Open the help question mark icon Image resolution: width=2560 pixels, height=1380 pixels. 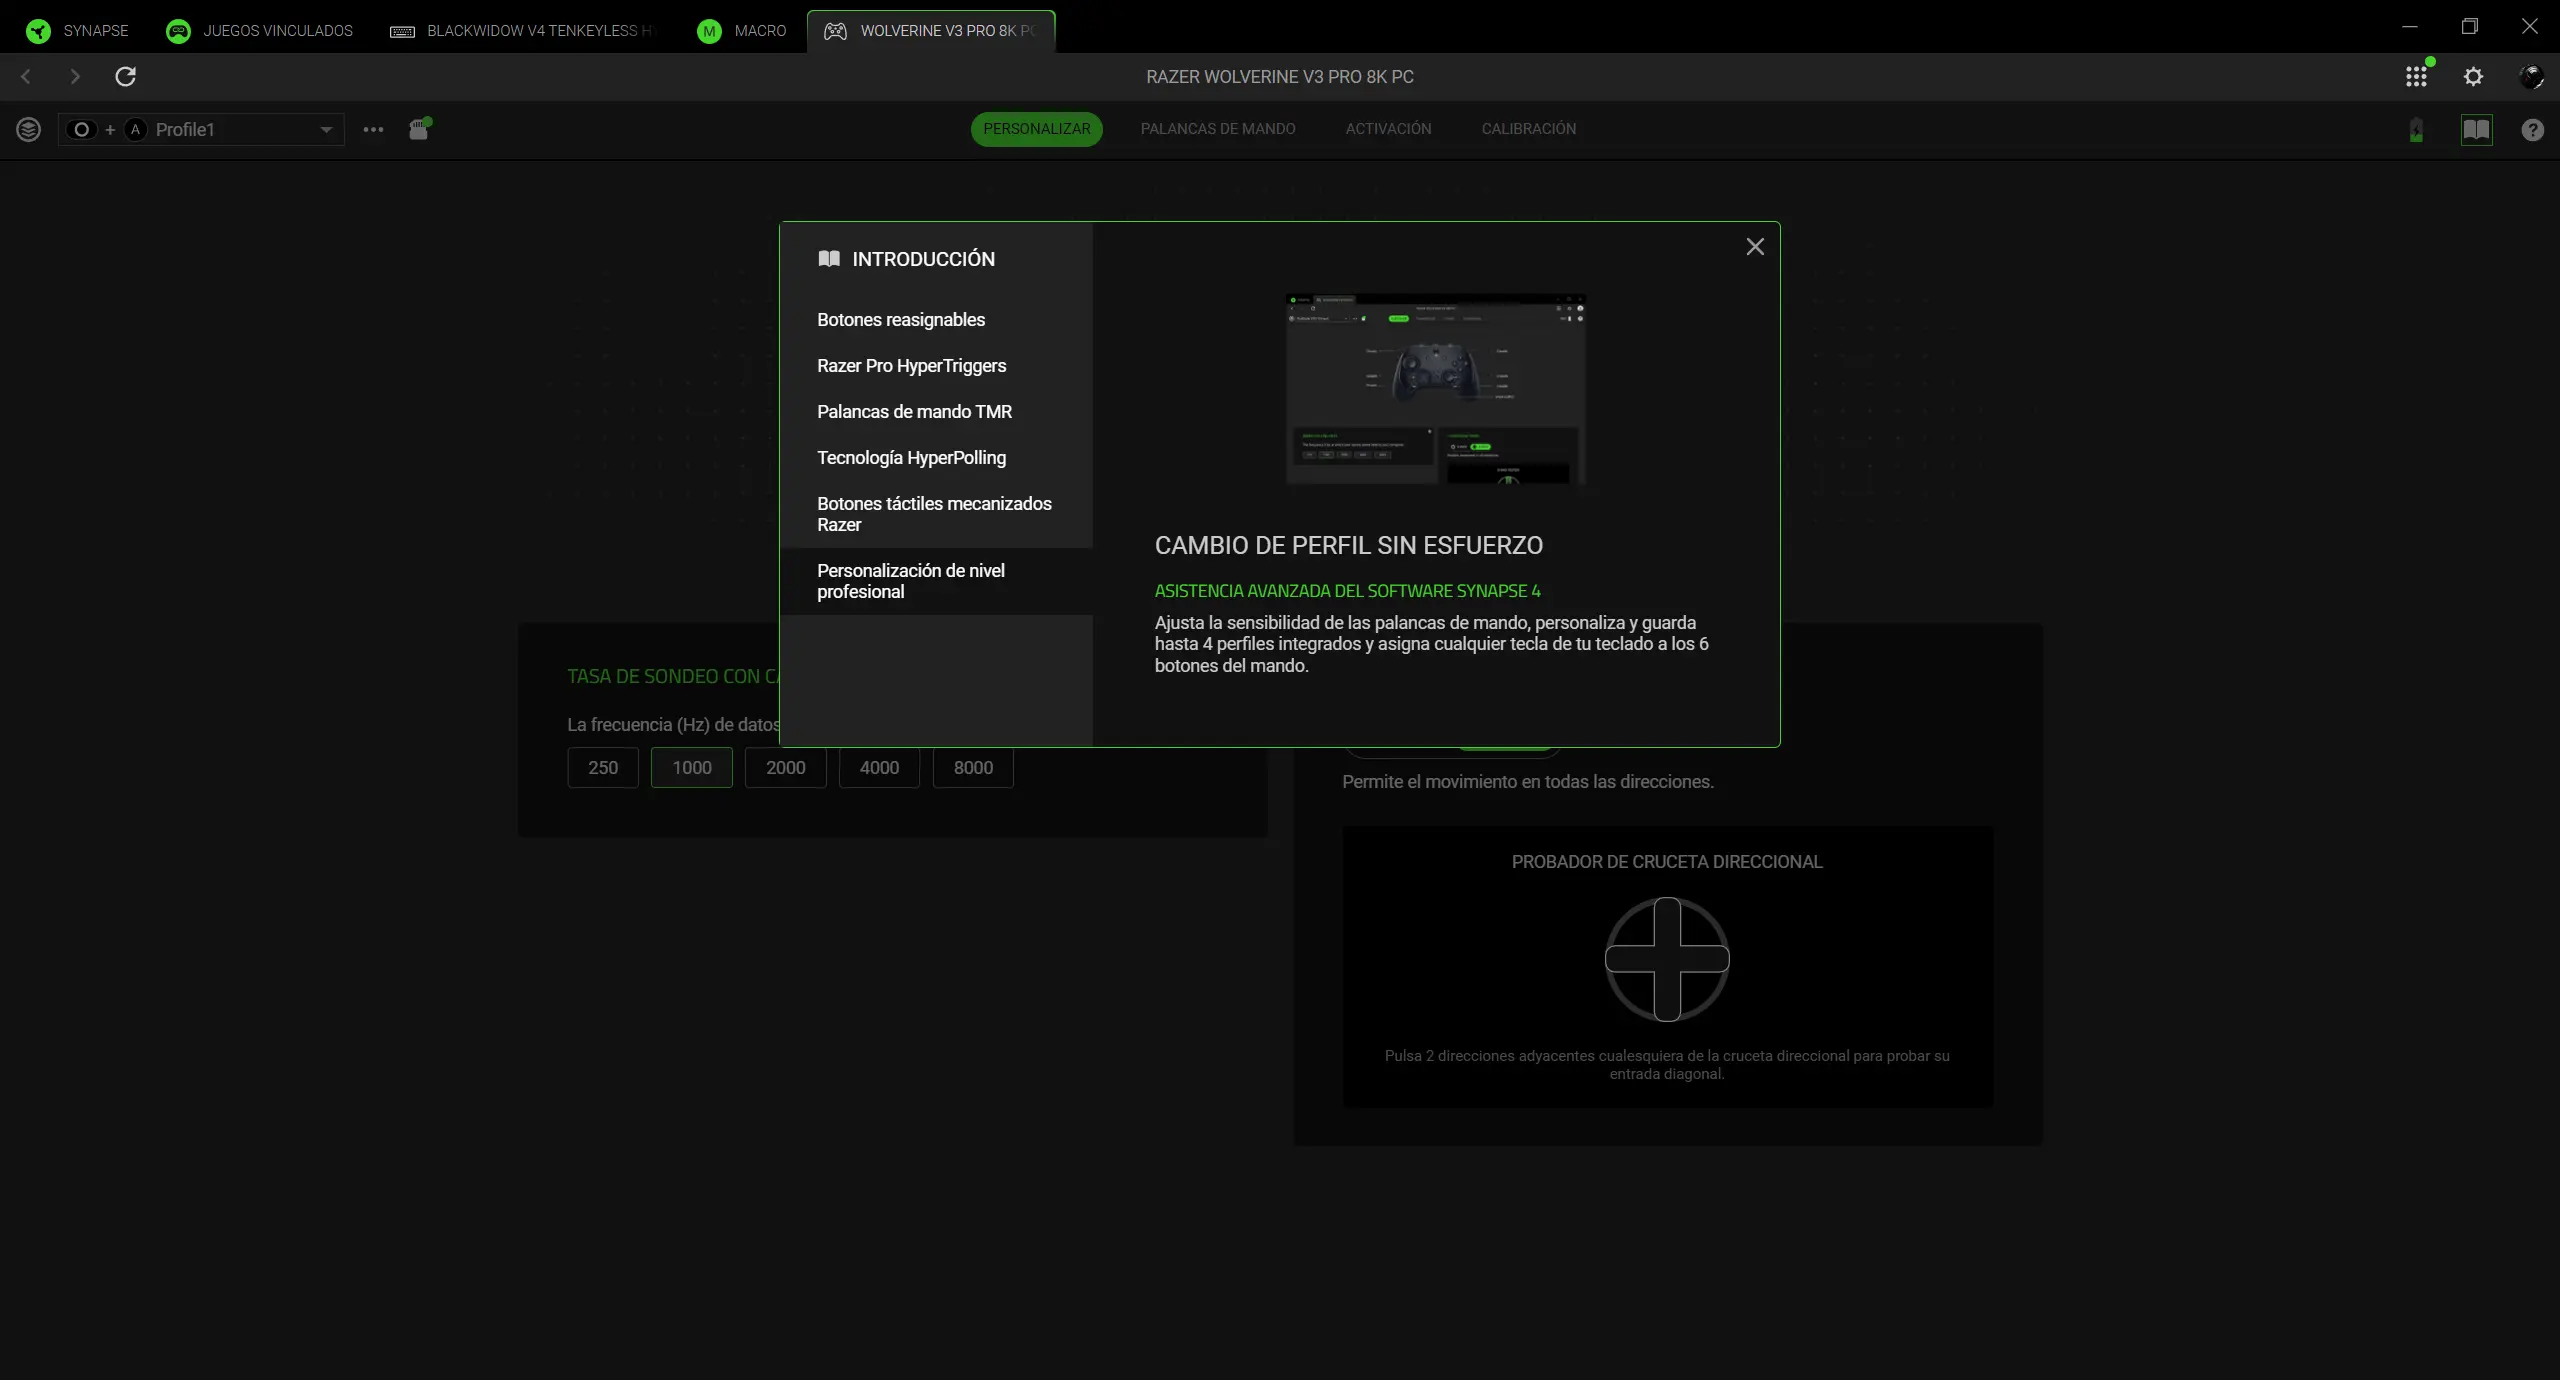click(2532, 131)
